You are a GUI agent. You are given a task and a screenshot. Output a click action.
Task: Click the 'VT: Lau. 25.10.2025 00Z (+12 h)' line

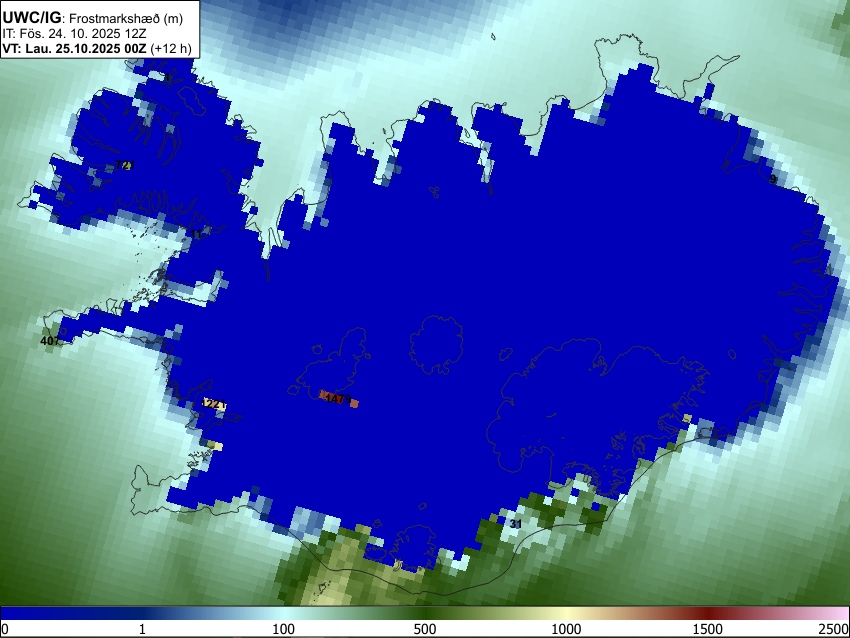tap(97, 48)
